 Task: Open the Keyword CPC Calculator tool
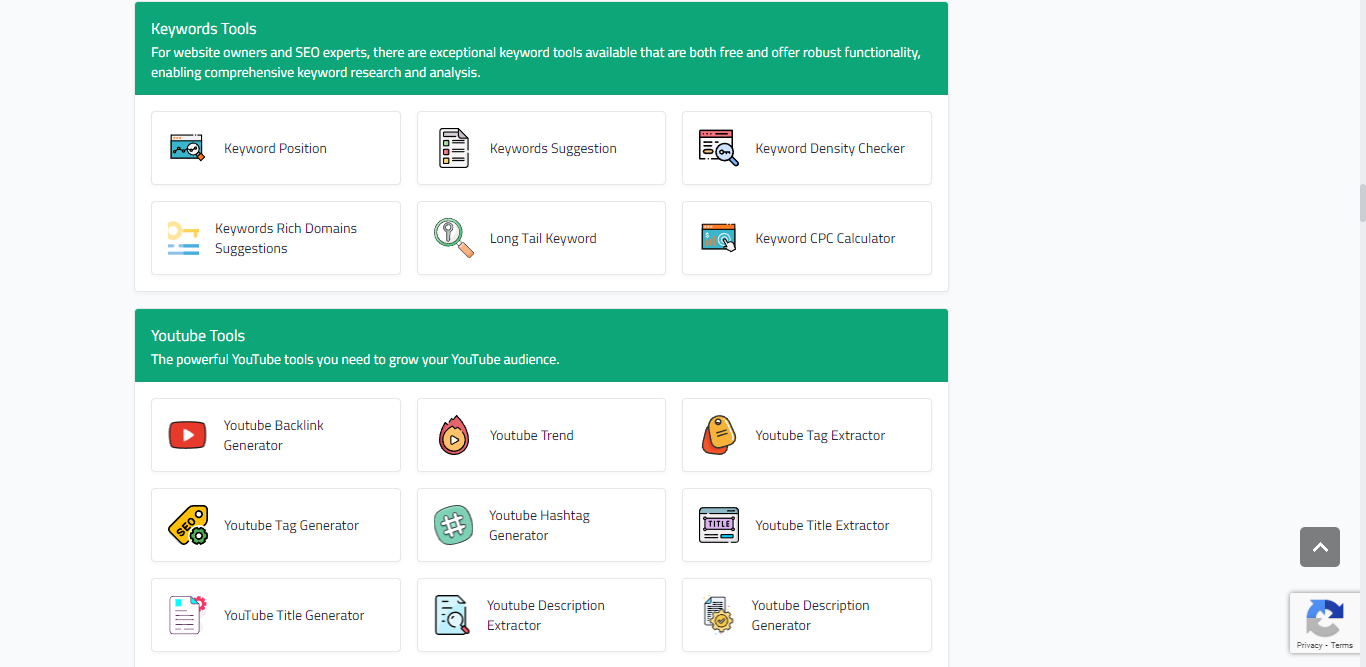click(807, 238)
